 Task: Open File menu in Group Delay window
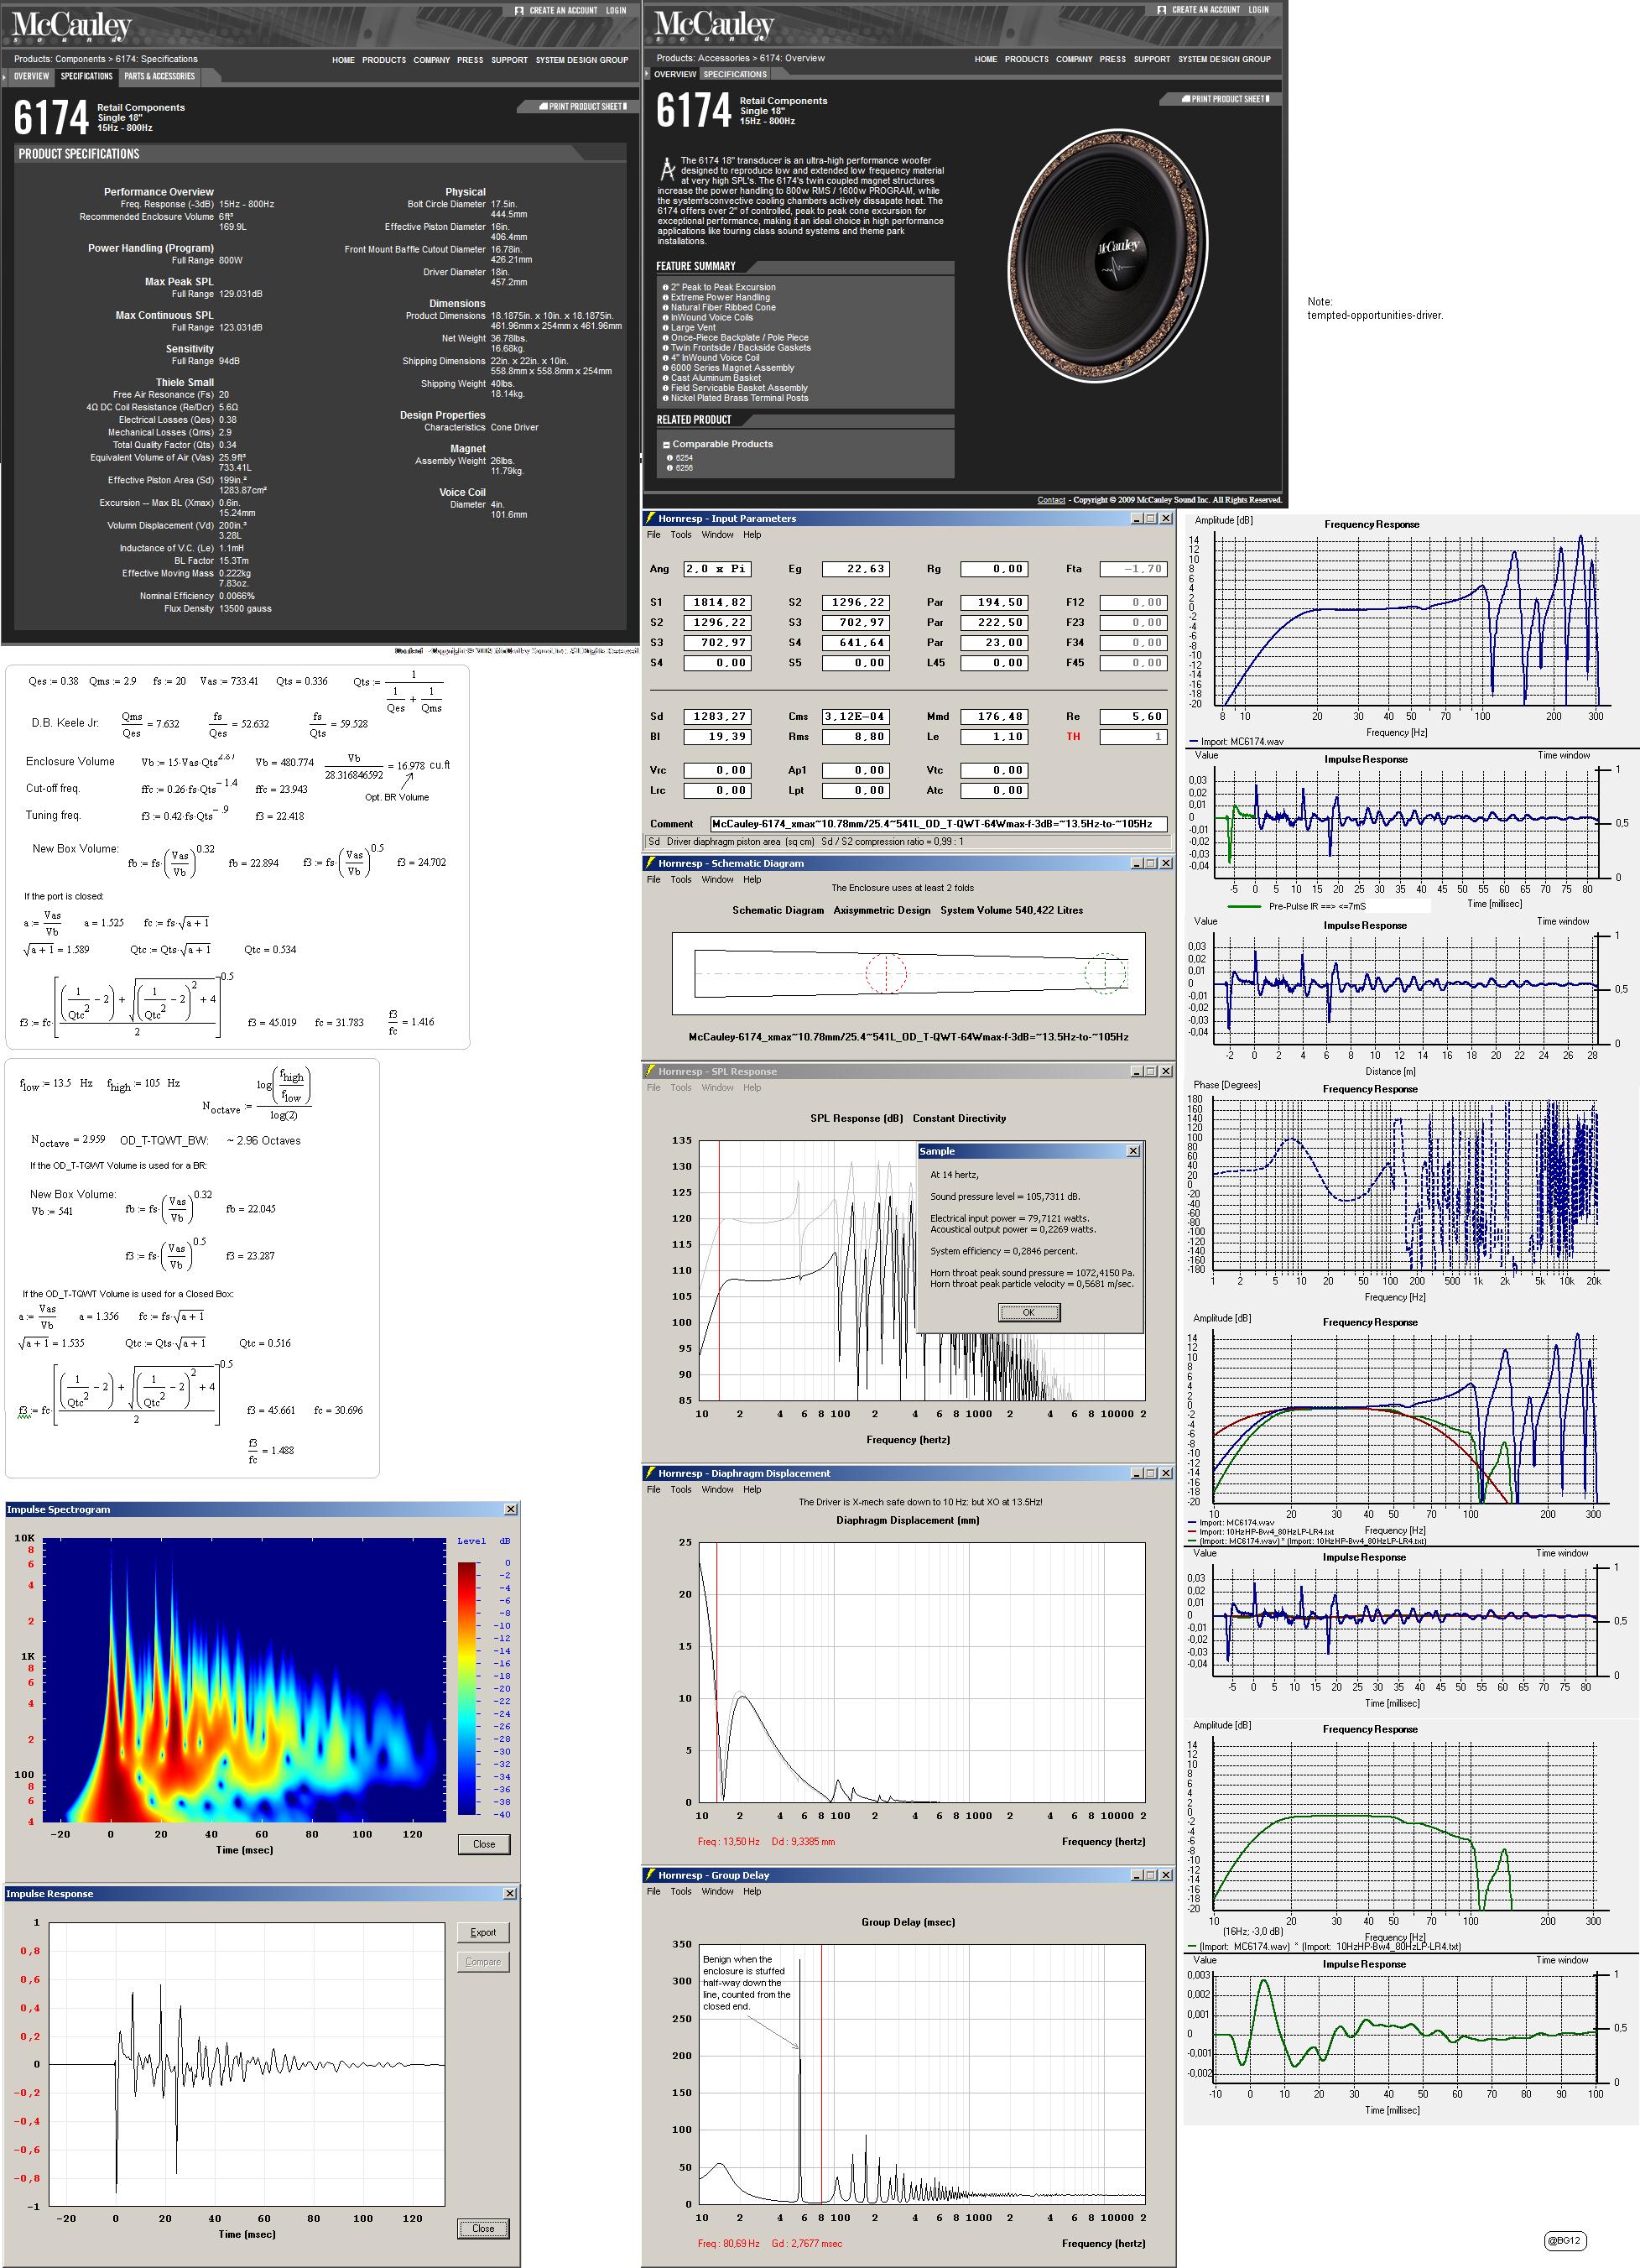[x=653, y=1892]
